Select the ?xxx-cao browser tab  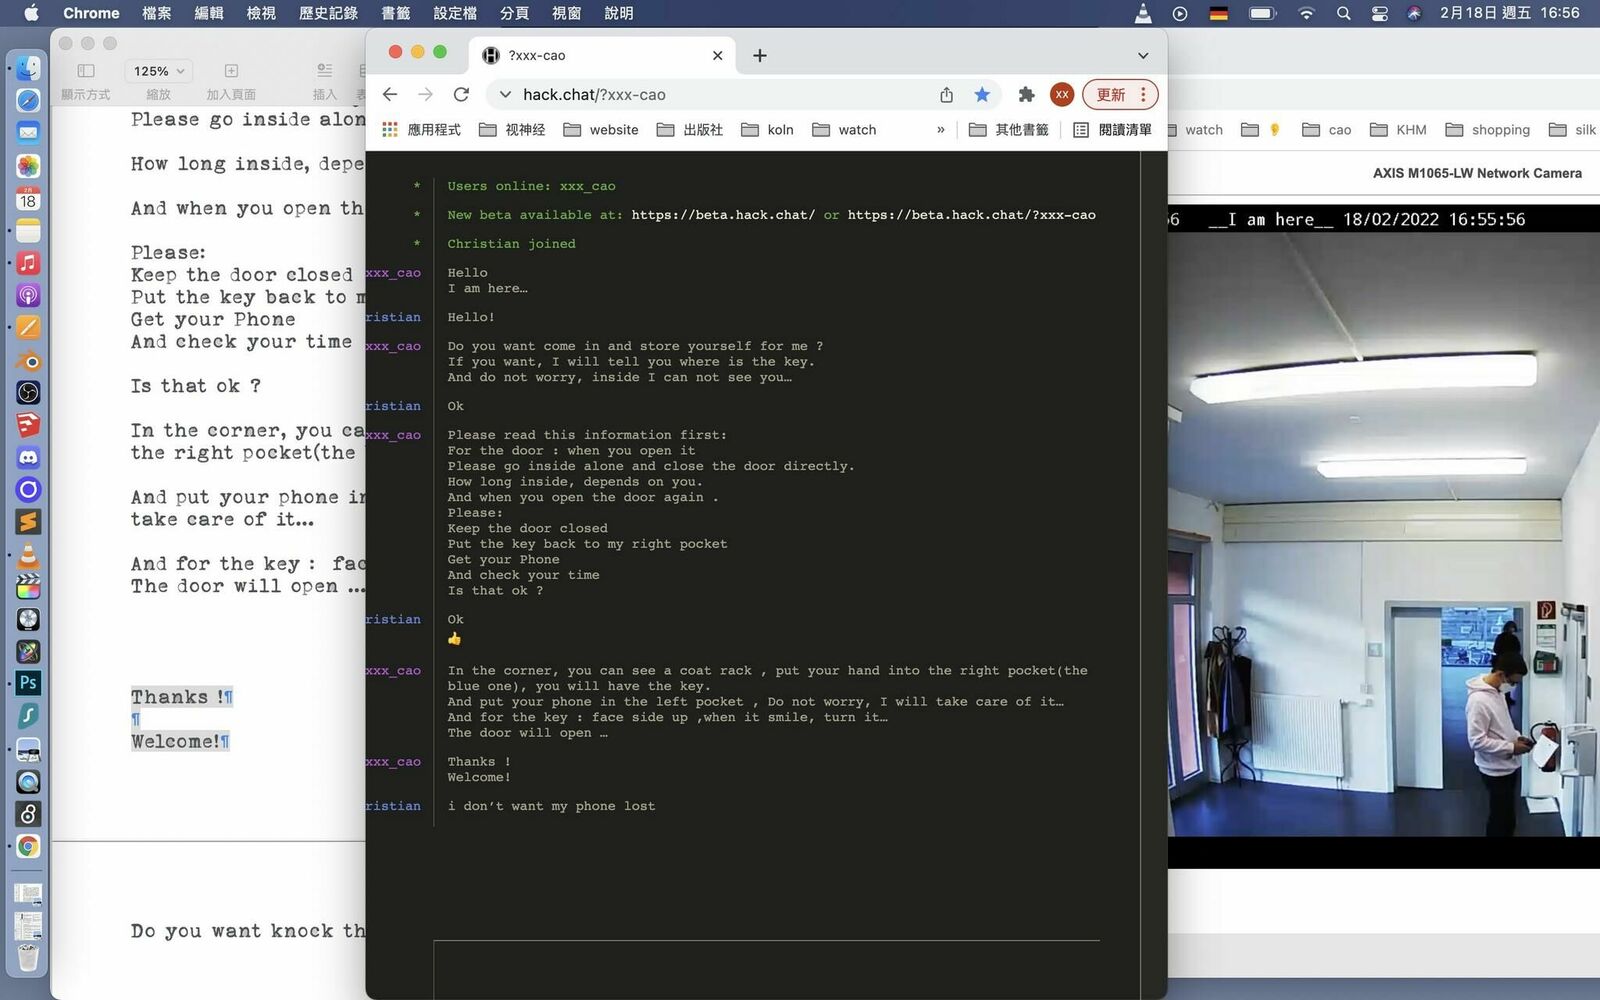pos(600,55)
